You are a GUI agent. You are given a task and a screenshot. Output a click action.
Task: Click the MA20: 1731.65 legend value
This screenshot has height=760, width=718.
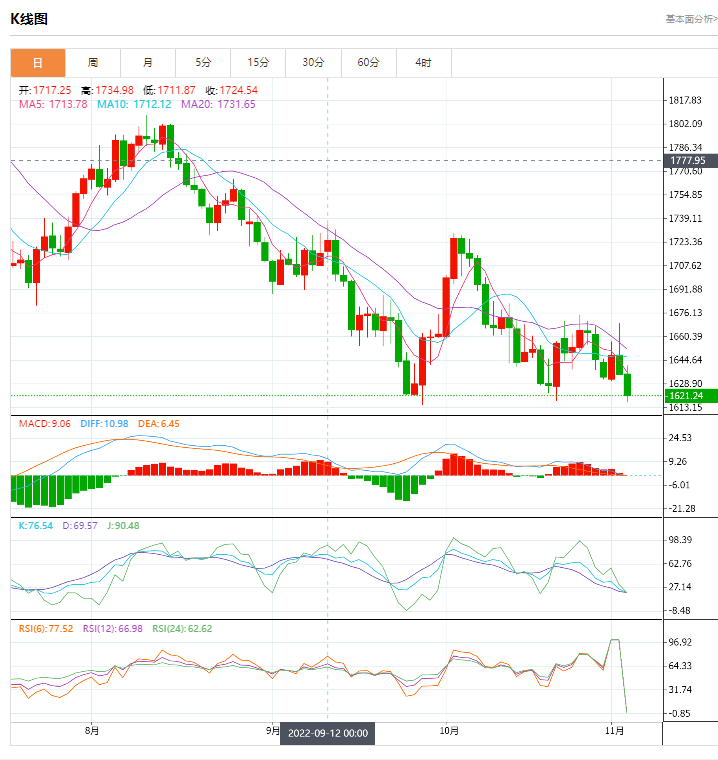[218, 104]
